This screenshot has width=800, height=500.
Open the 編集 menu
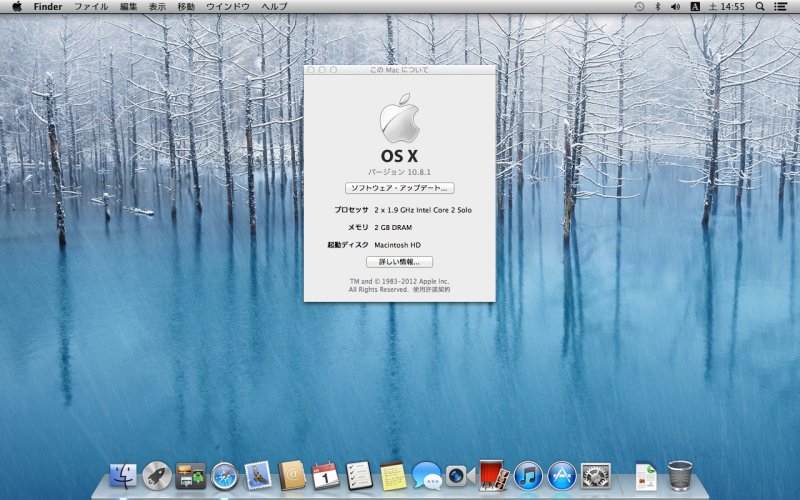(x=128, y=7)
